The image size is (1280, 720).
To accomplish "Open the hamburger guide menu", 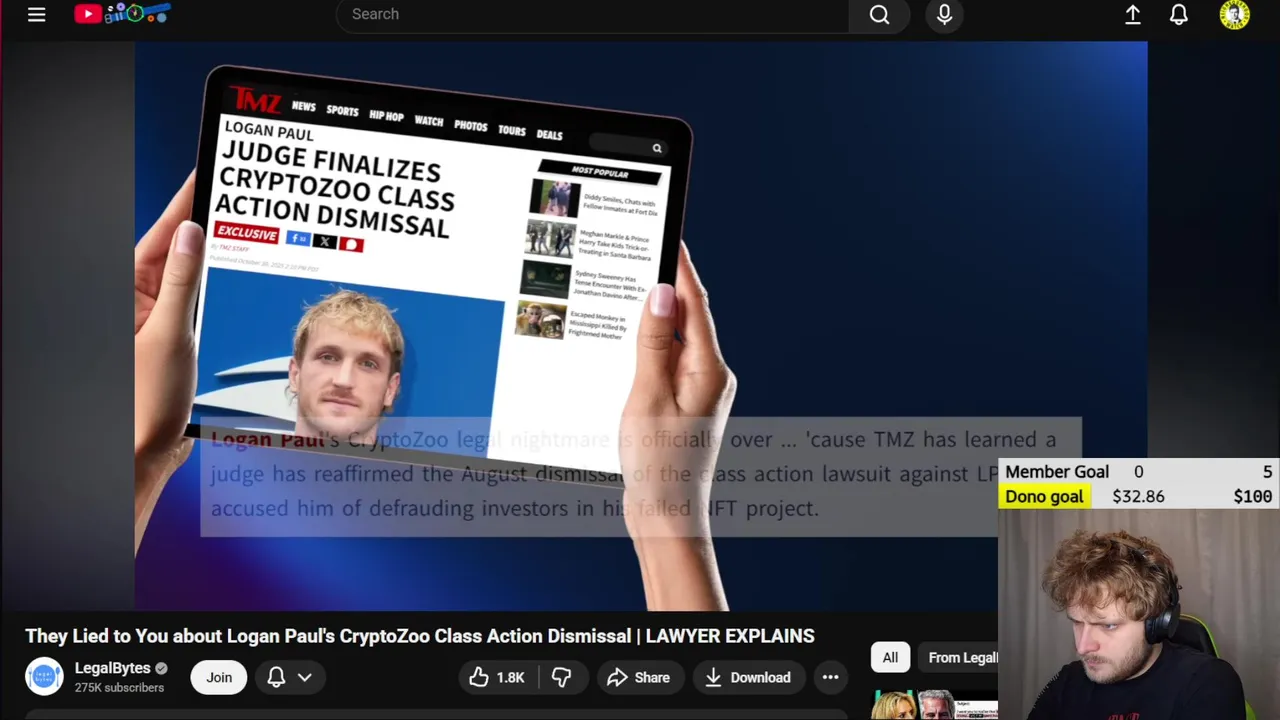I will point(37,14).
